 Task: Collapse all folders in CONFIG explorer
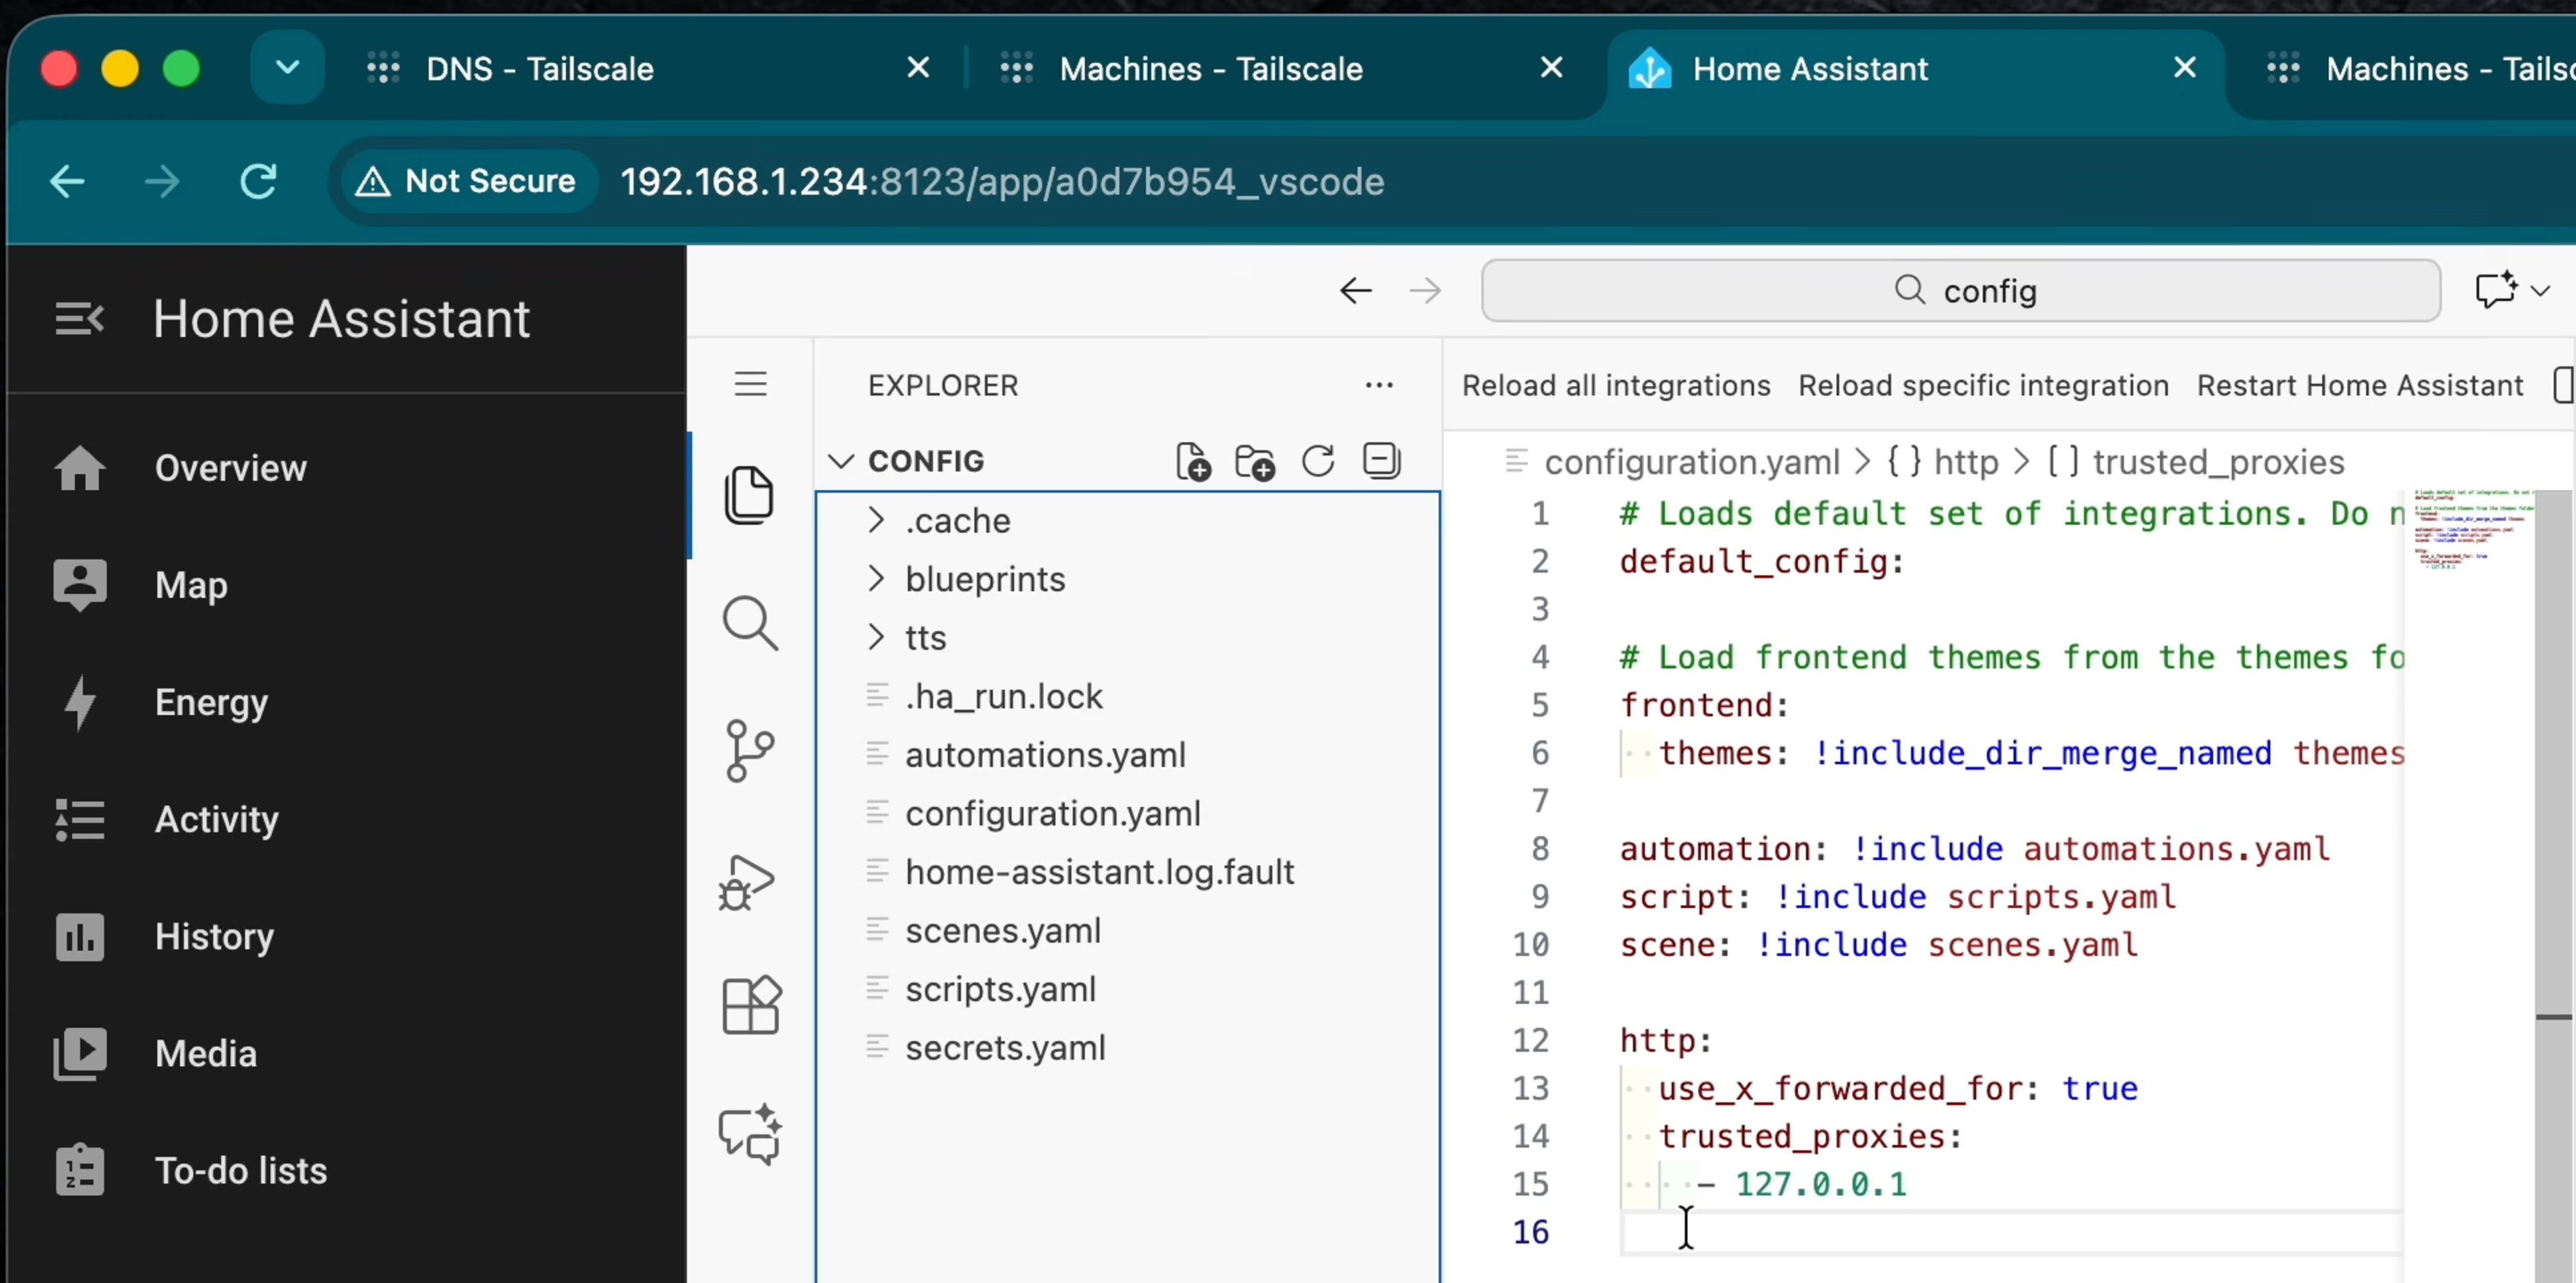1381,461
